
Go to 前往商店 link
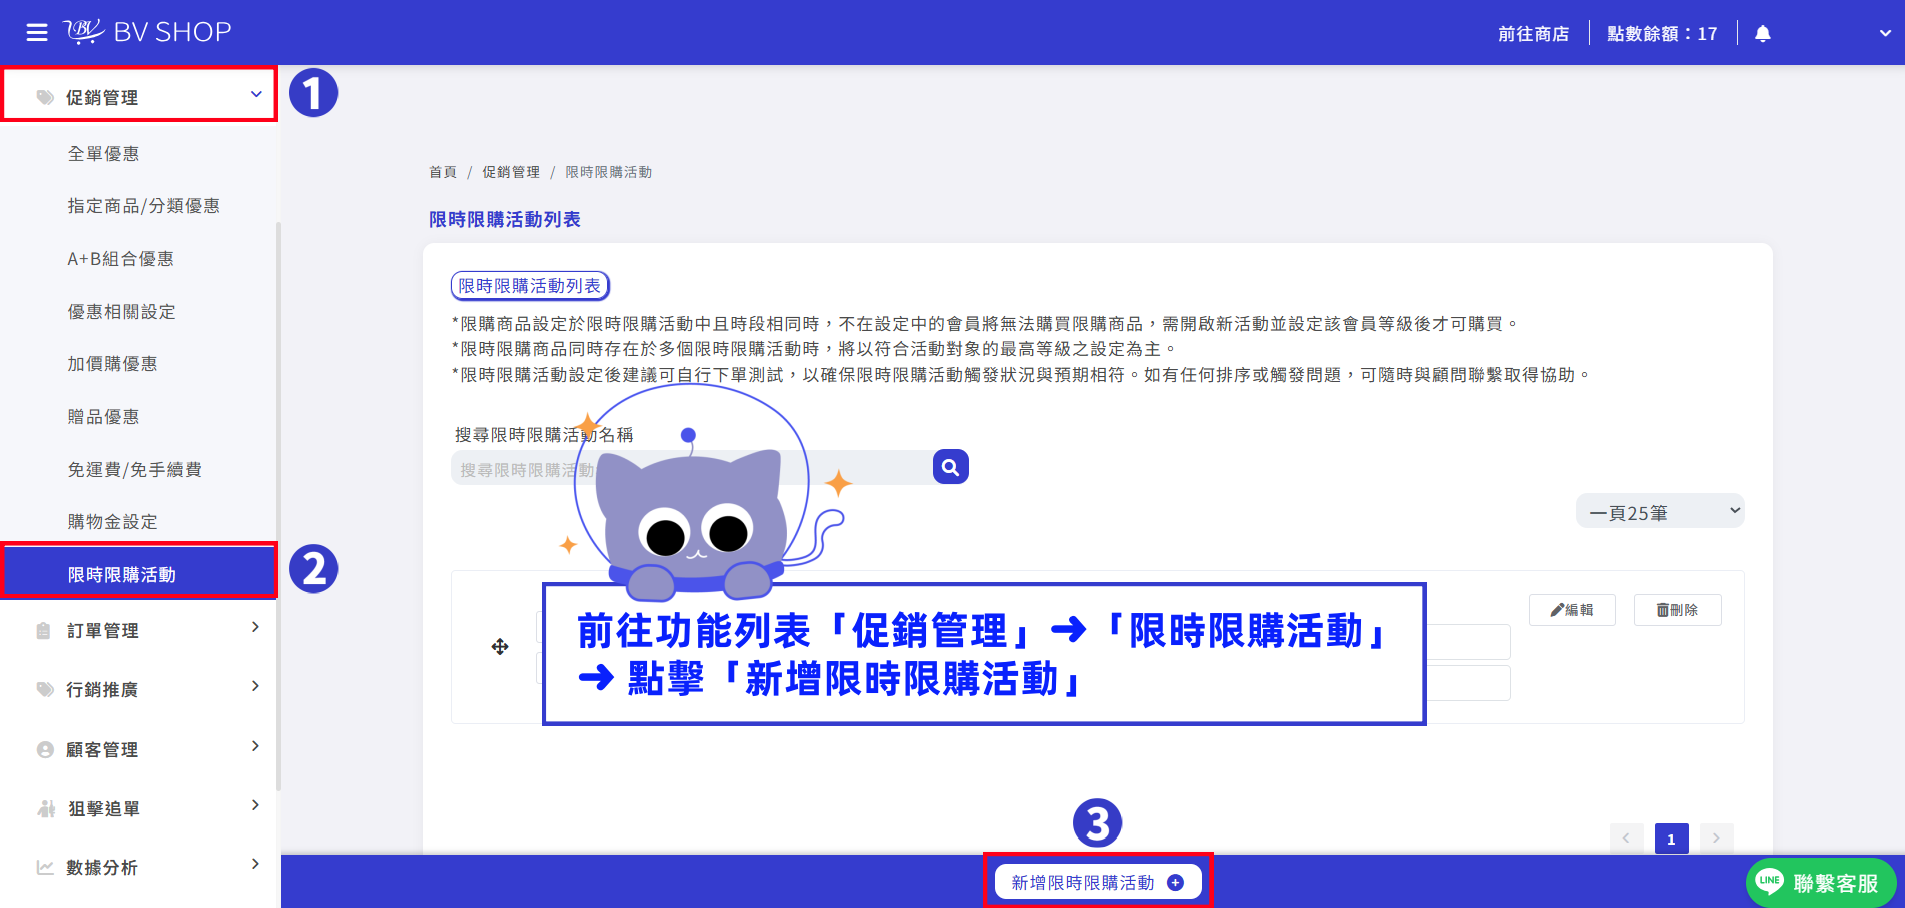(x=1533, y=34)
